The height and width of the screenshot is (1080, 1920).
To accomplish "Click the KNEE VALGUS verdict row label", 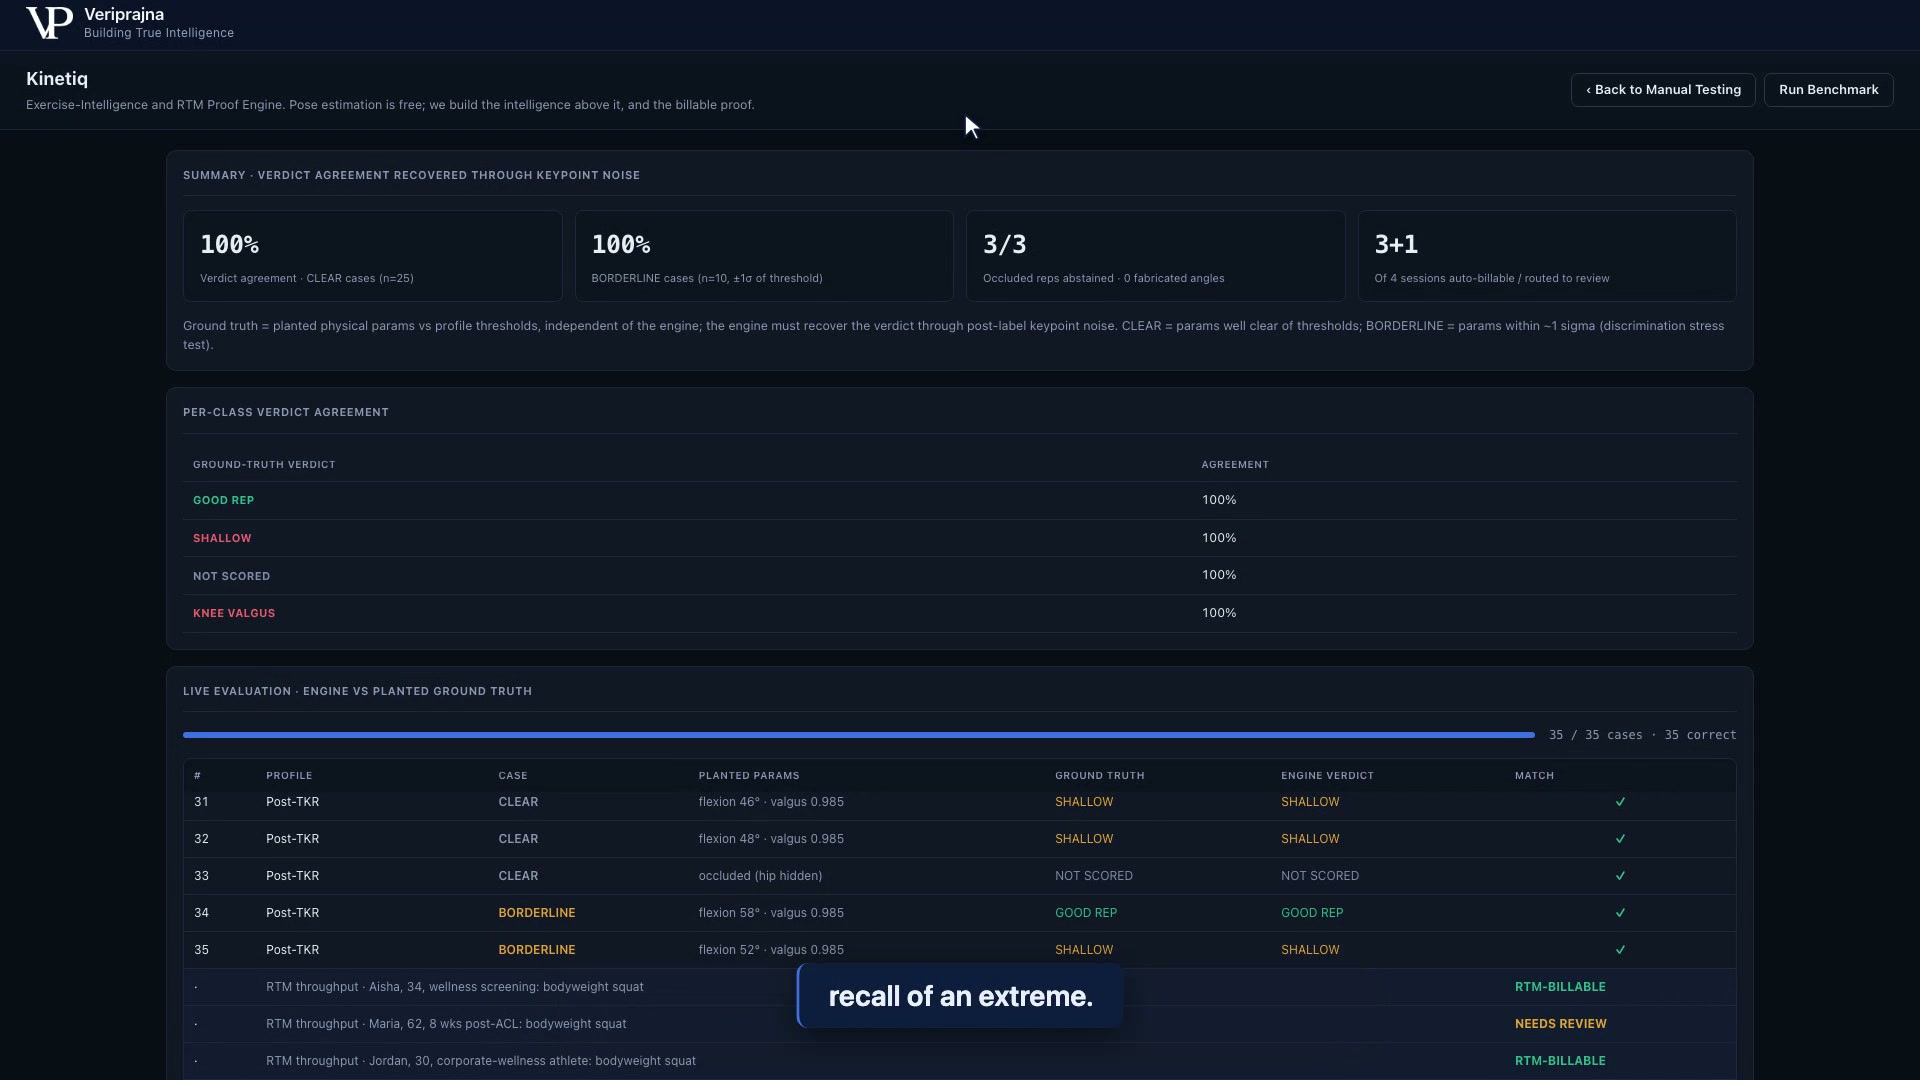I will click(x=234, y=613).
